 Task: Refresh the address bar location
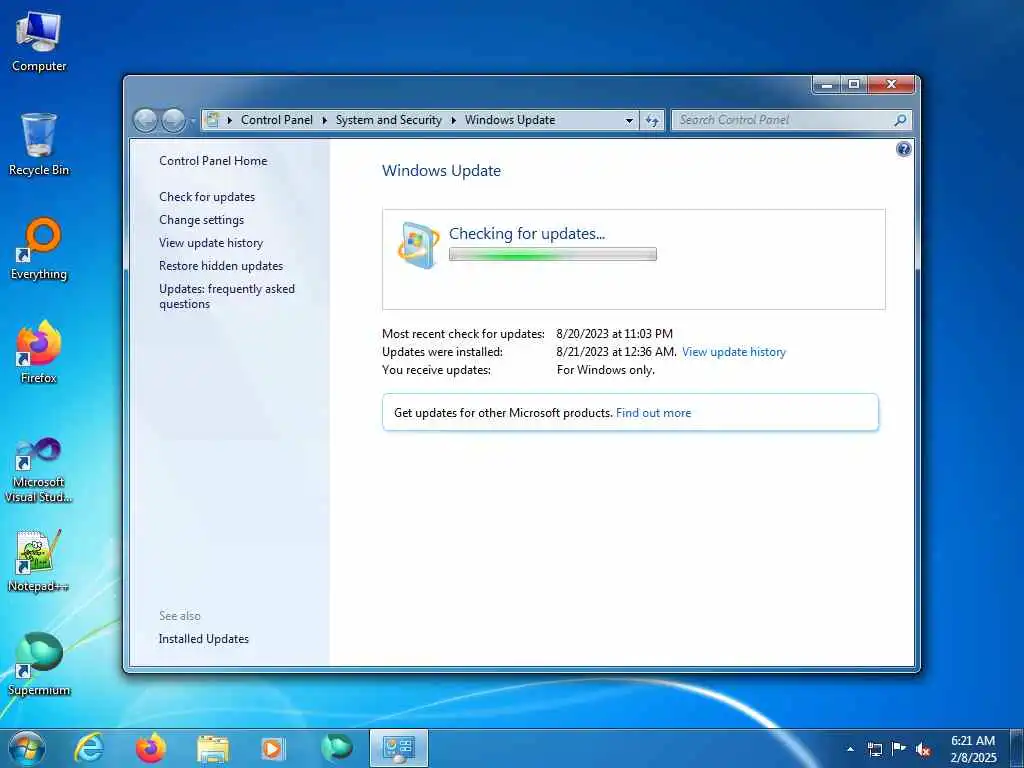652,120
